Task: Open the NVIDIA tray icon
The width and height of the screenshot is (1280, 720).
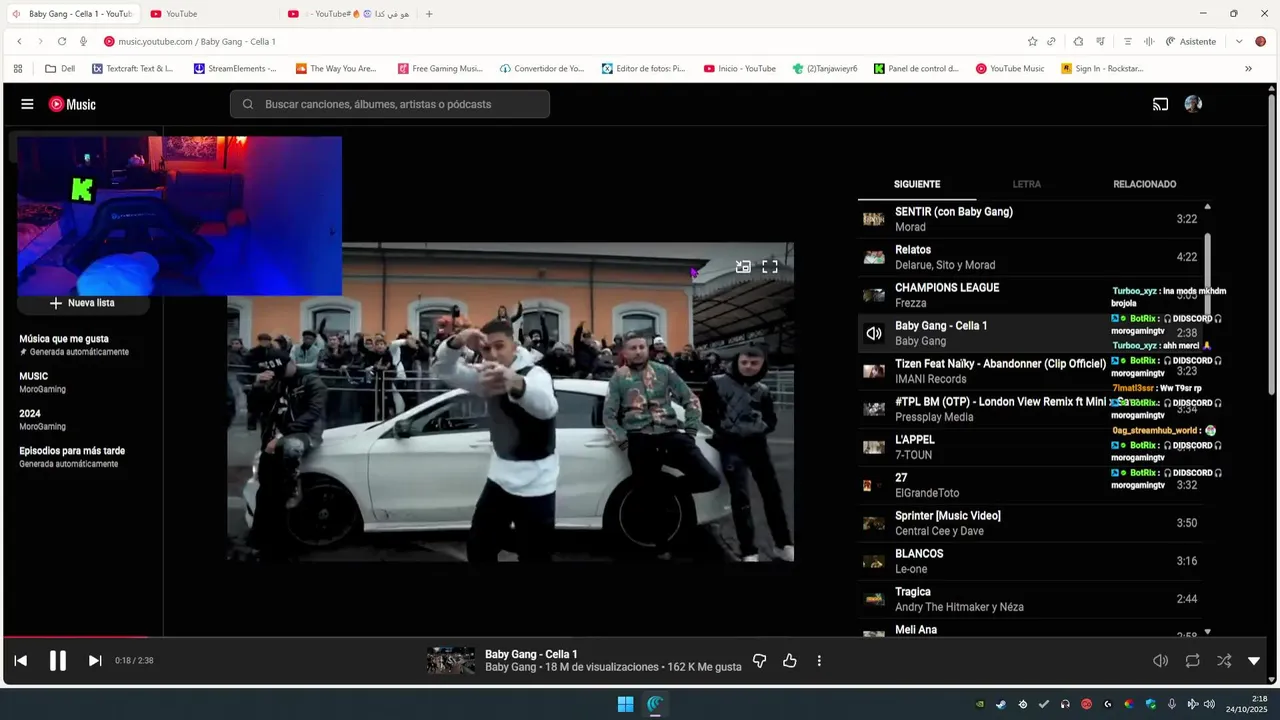Action: [980, 704]
